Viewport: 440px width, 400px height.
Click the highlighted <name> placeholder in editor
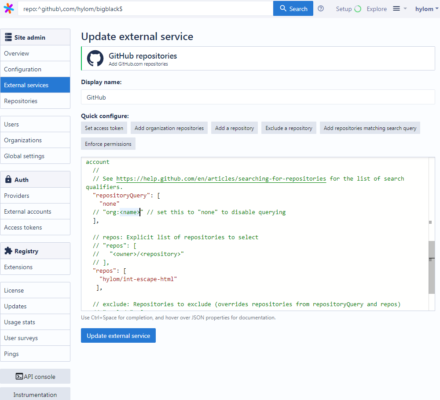[x=130, y=212]
